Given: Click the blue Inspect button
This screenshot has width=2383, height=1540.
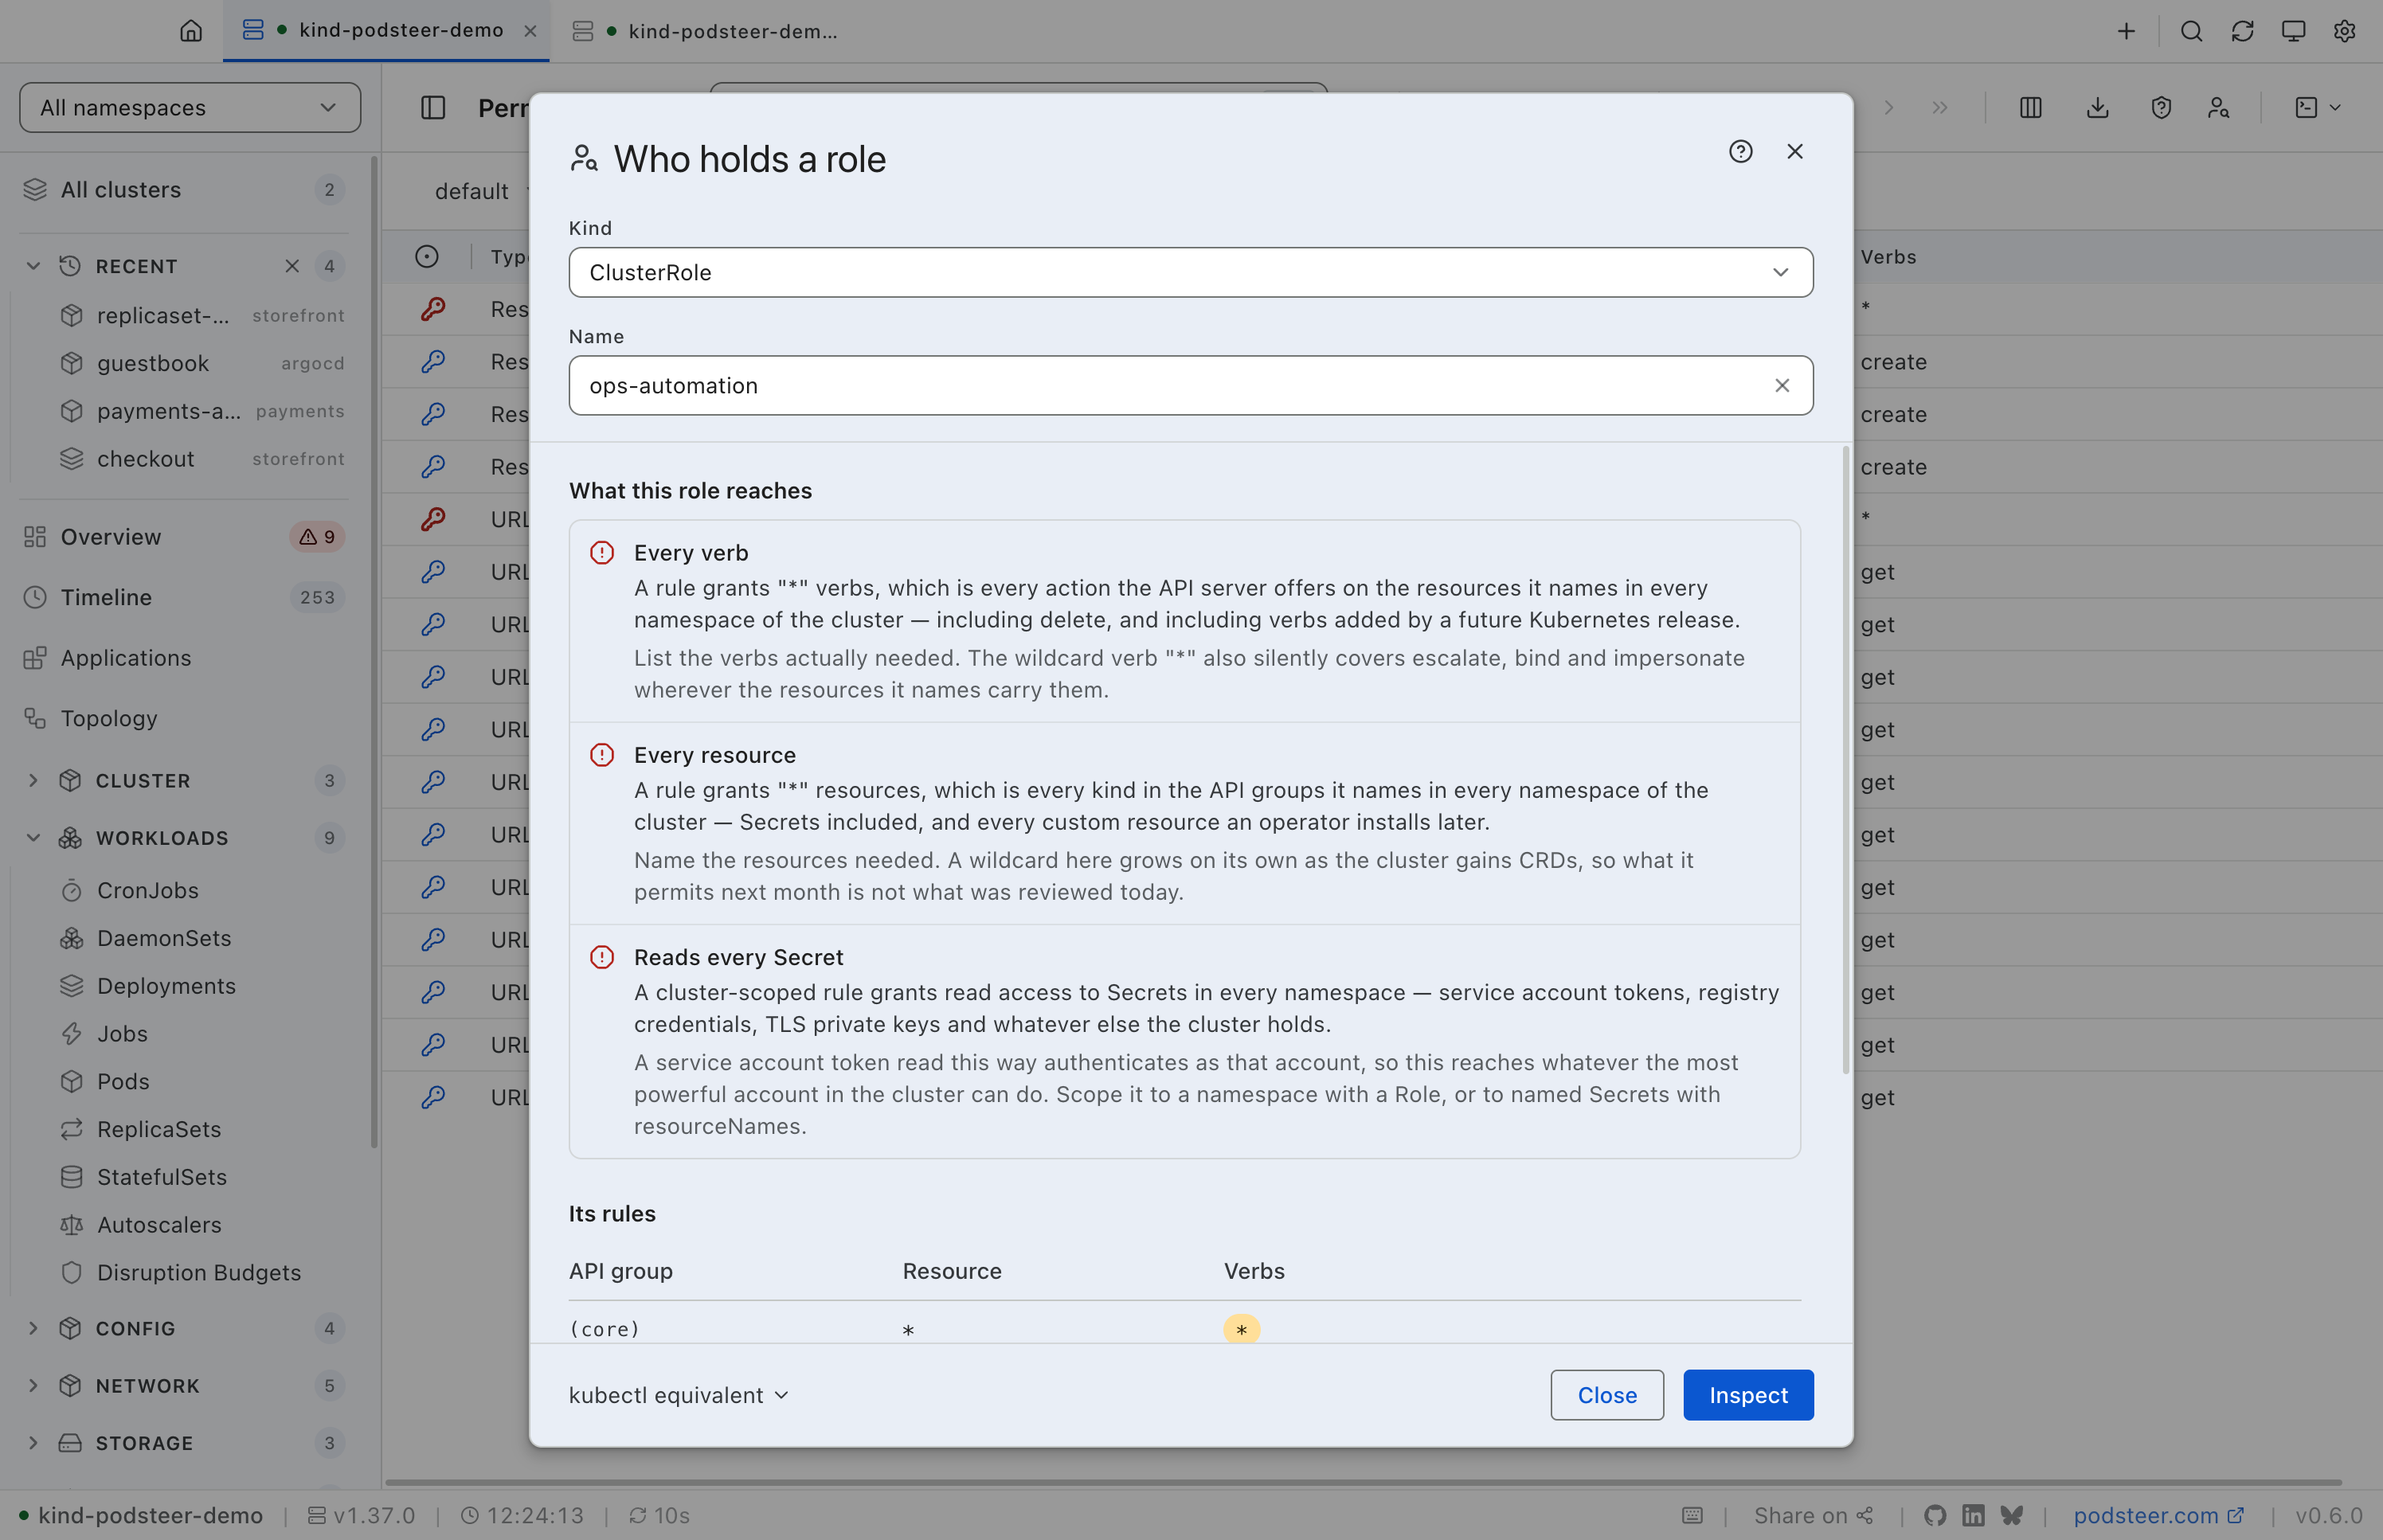Looking at the screenshot, I should click(1748, 1395).
